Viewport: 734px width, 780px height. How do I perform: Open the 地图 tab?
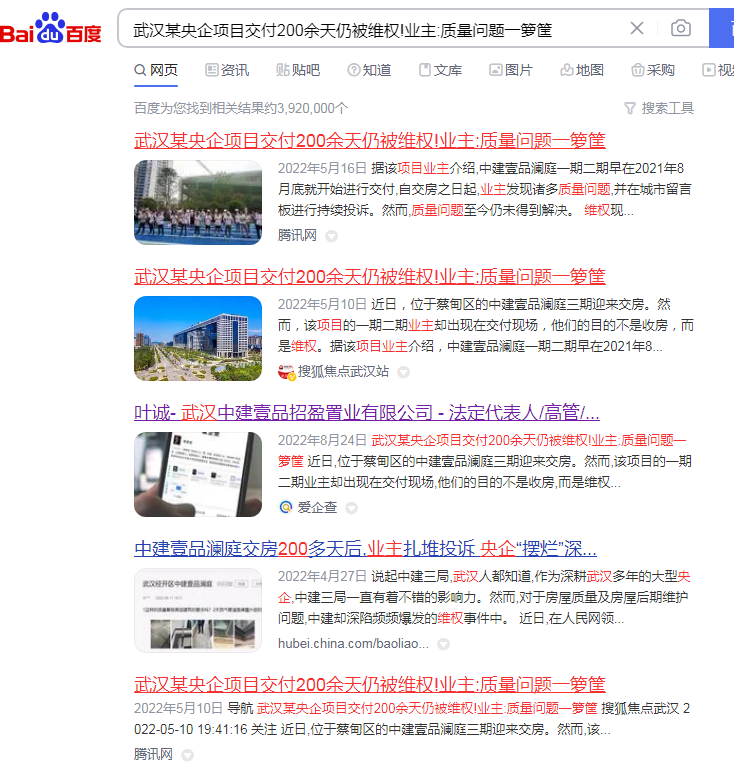[x=582, y=70]
